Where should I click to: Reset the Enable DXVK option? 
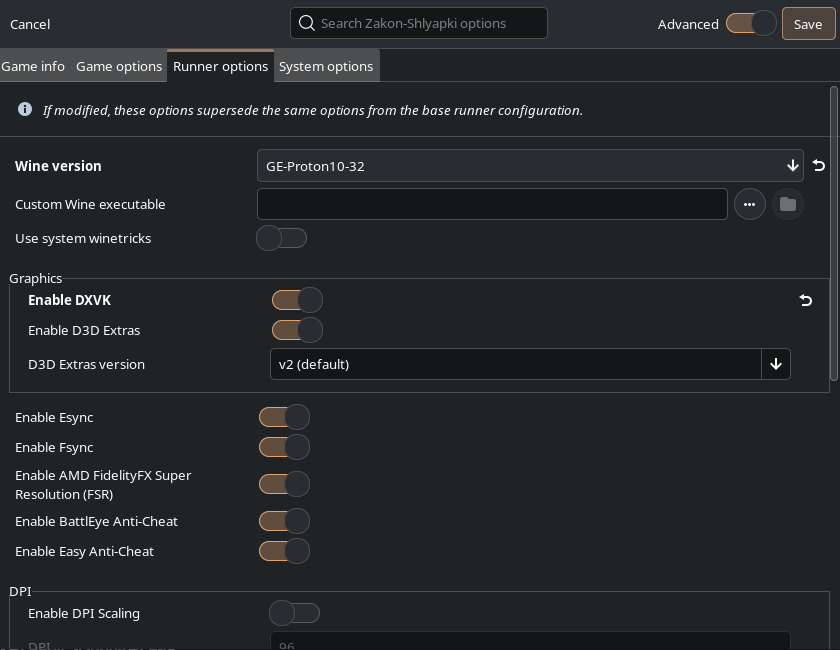tap(805, 300)
